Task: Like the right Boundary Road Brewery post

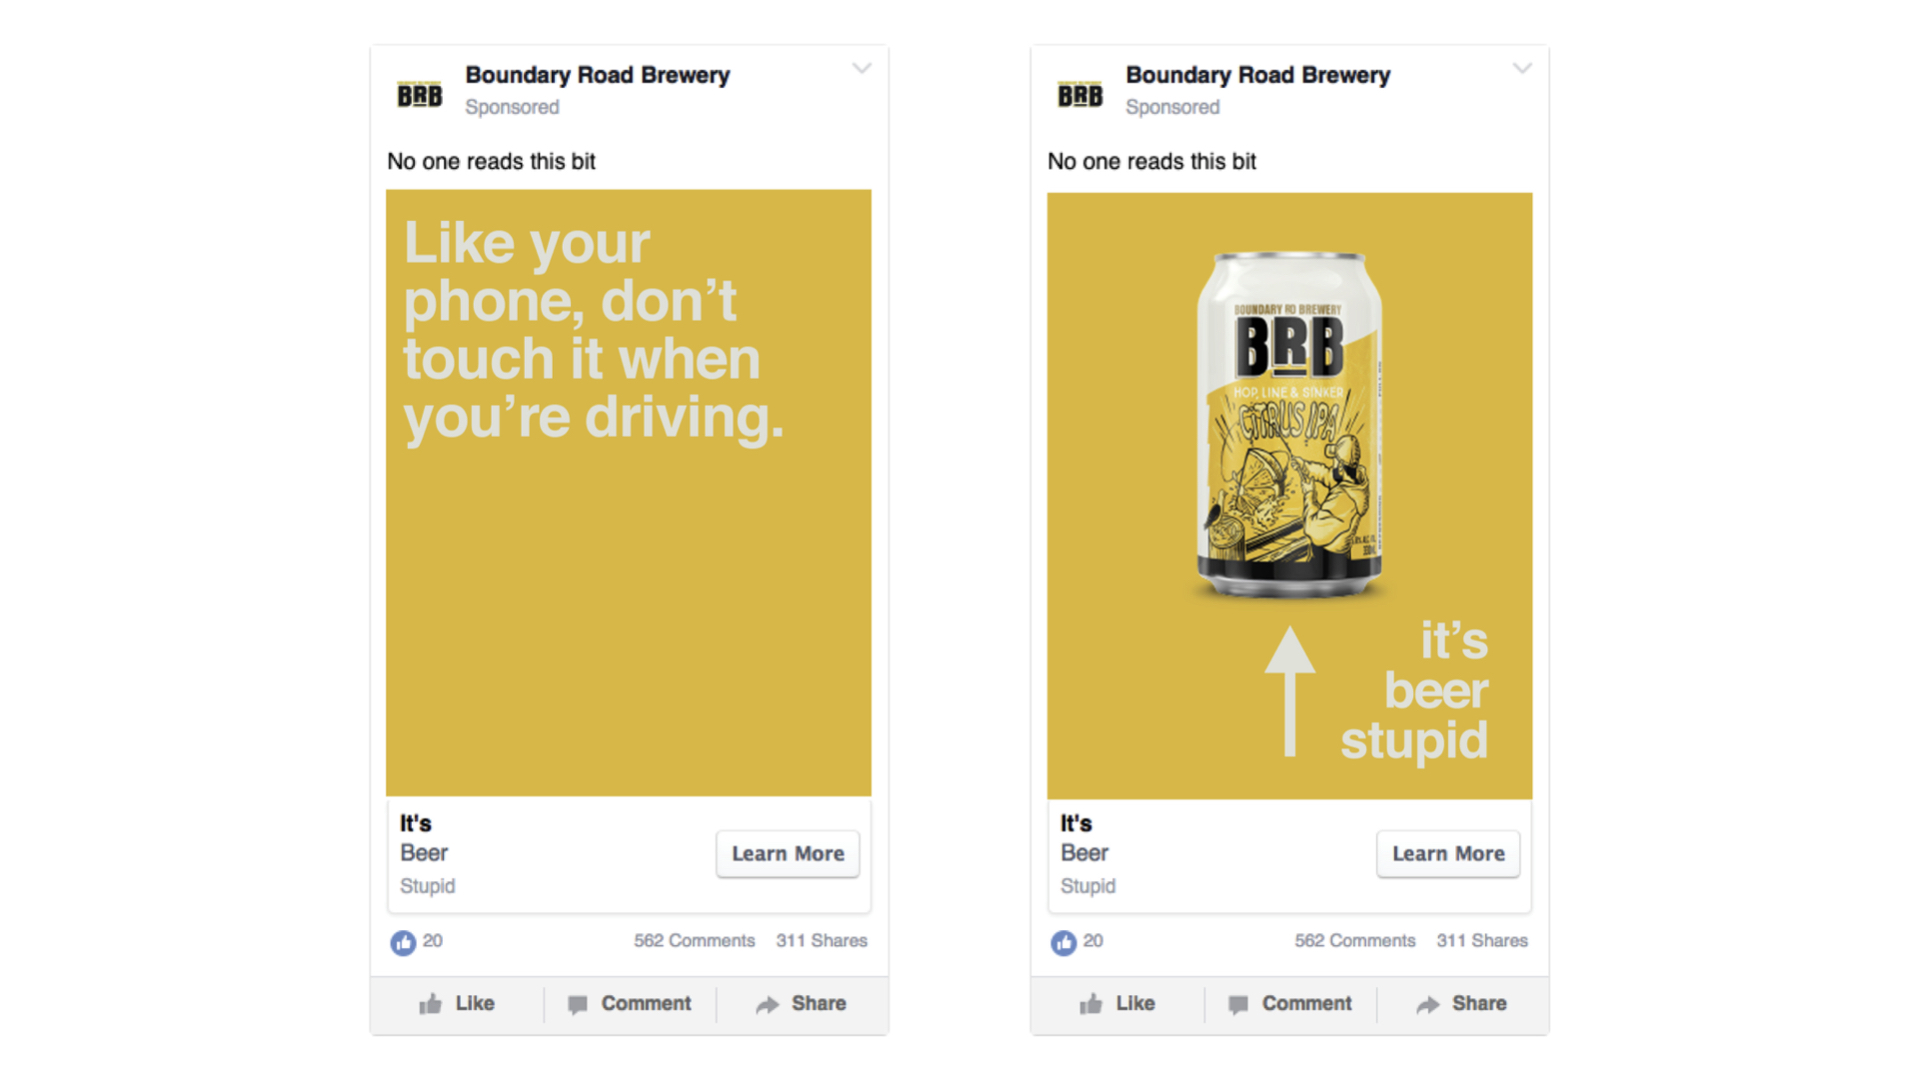Action: point(1117,1003)
